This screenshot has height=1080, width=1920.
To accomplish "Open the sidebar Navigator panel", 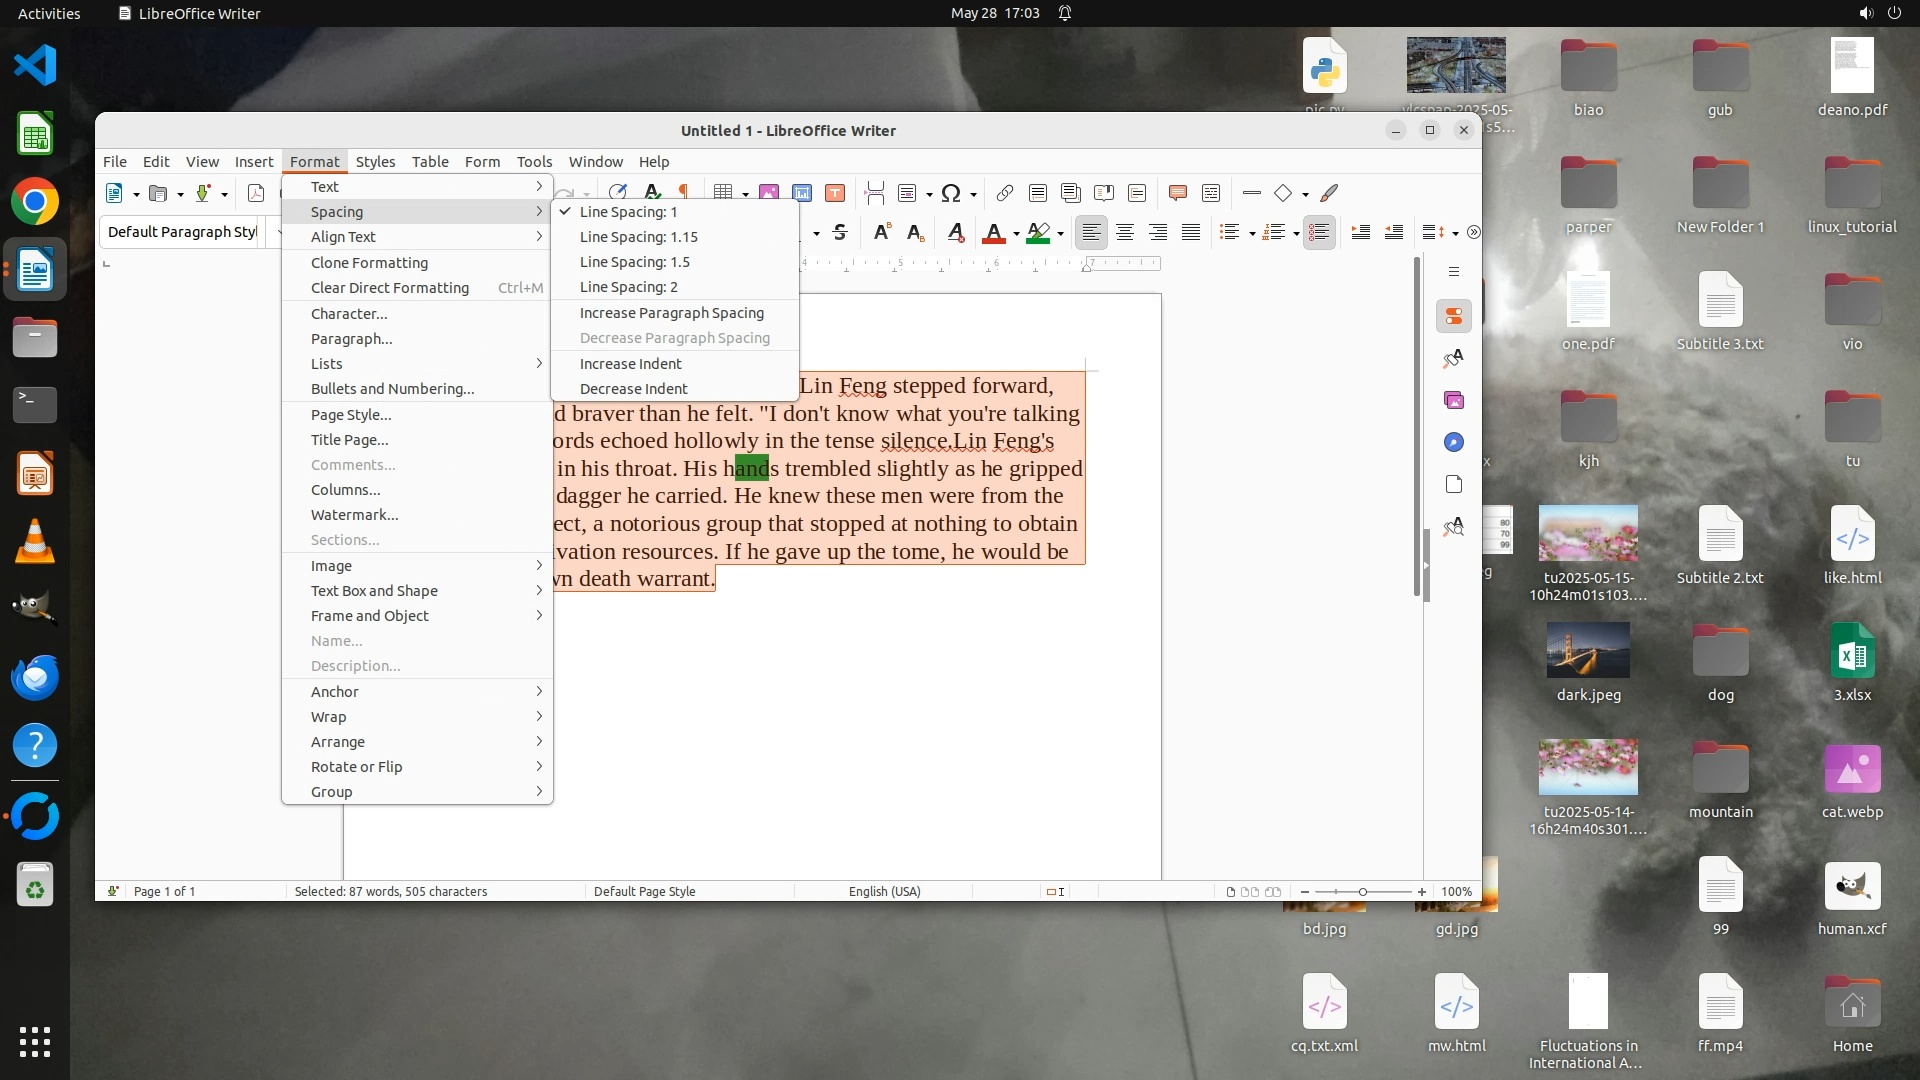I will (1454, 442).
